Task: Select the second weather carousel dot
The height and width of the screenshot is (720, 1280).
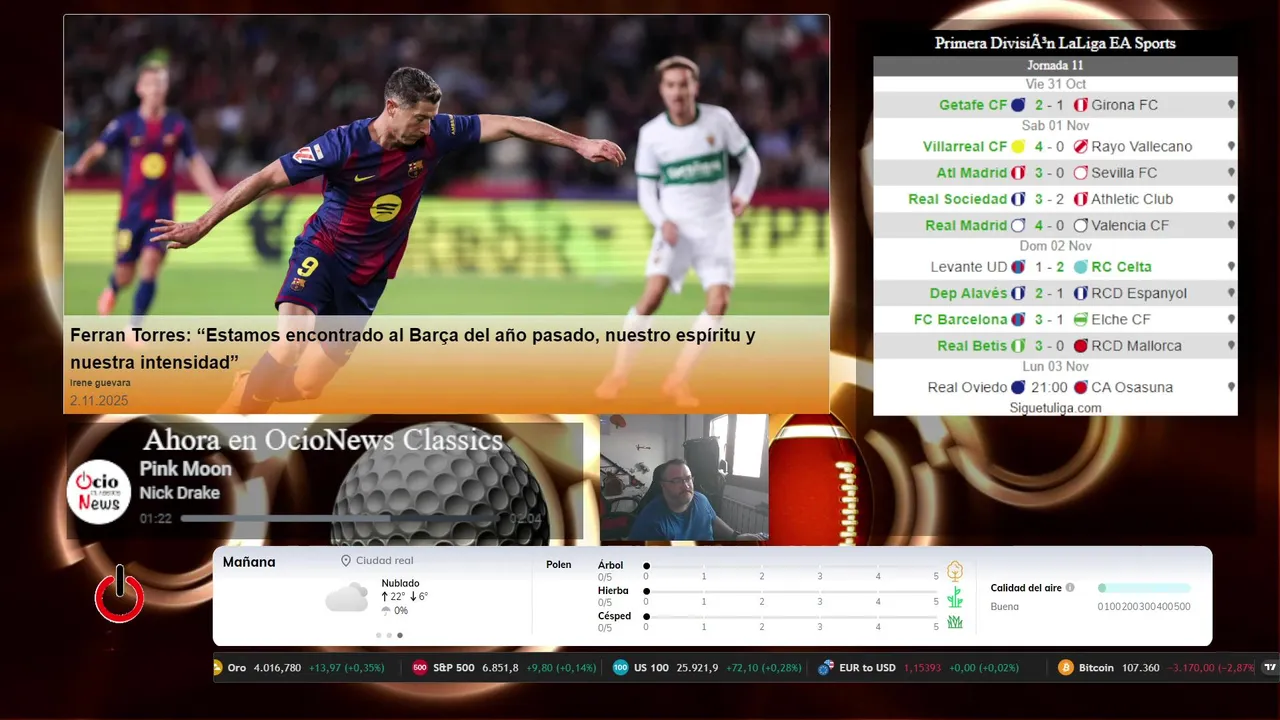Action: (x=389, y=635)
